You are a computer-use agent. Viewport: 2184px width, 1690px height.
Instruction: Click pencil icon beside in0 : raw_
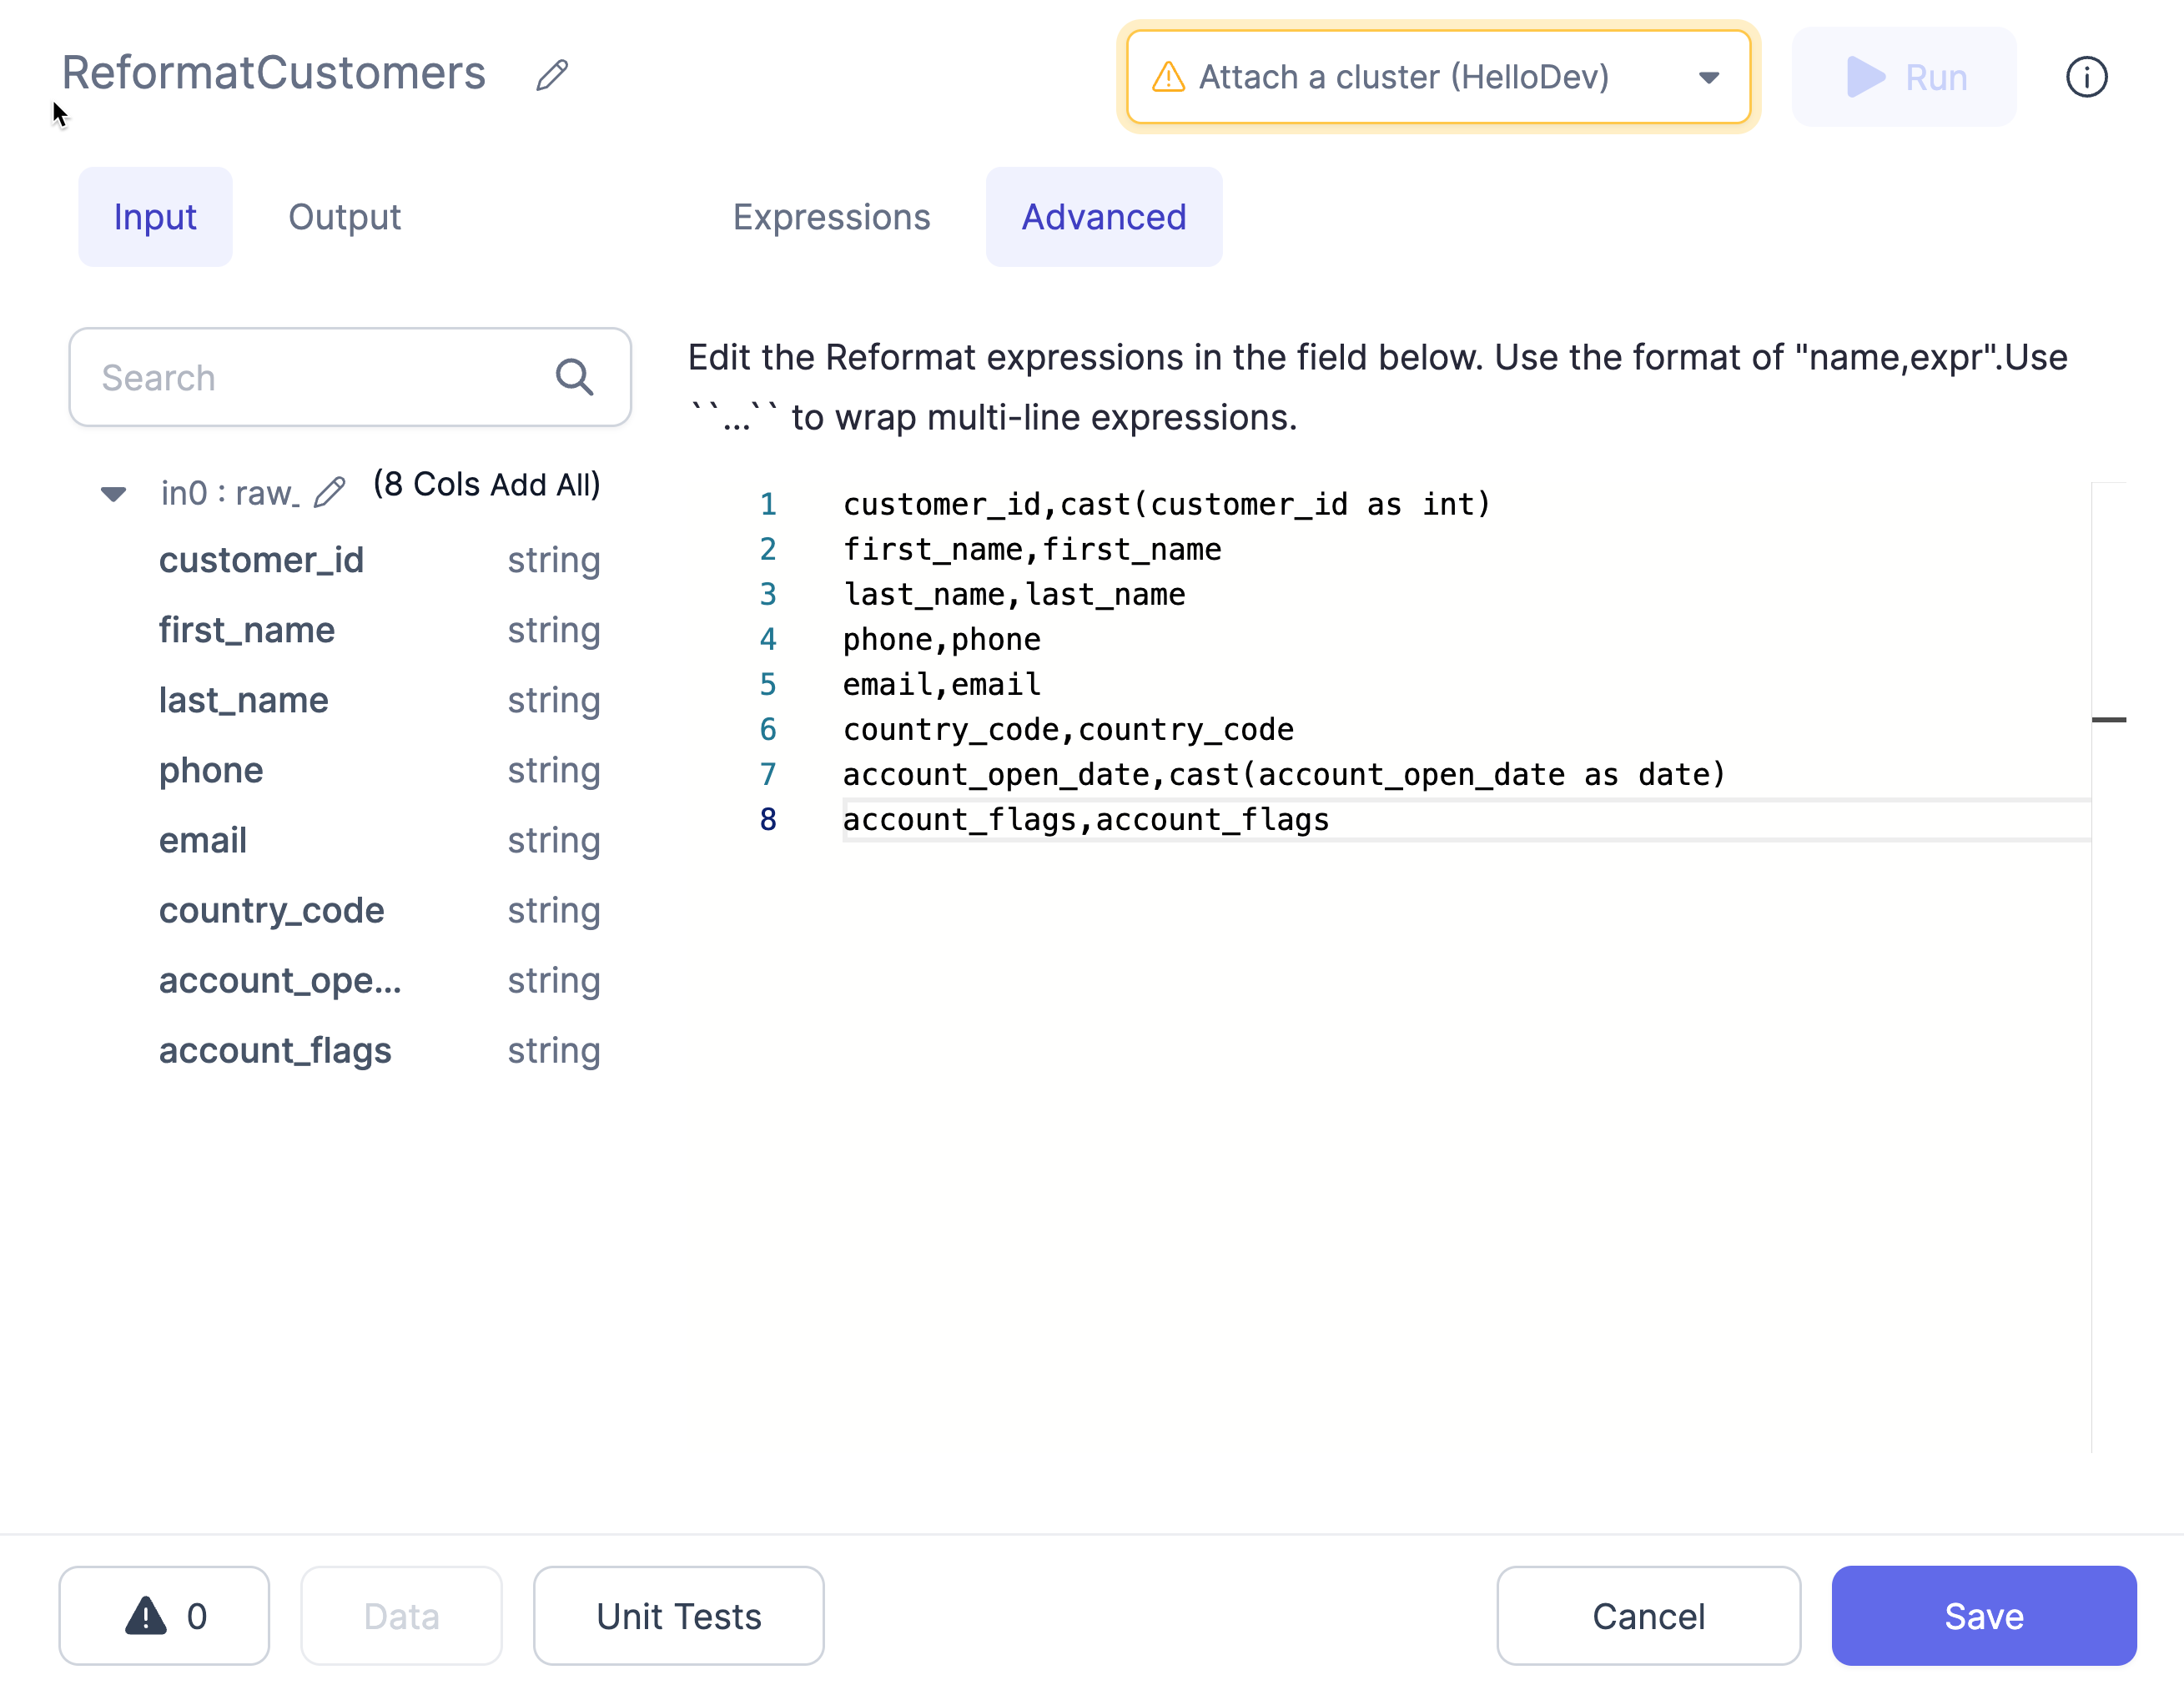click(329, 492)
